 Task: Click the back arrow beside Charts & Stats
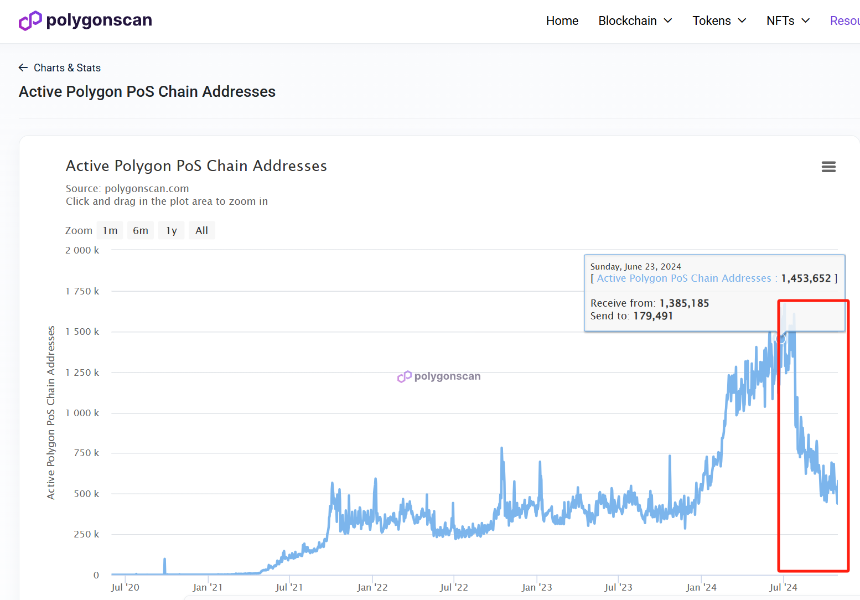point(23,67)
